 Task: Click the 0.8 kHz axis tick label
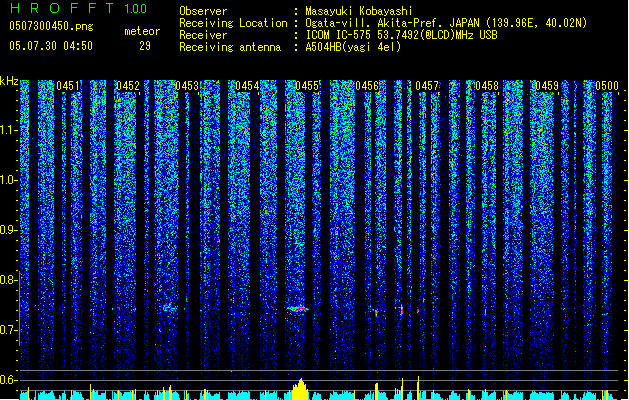(8, 280)
